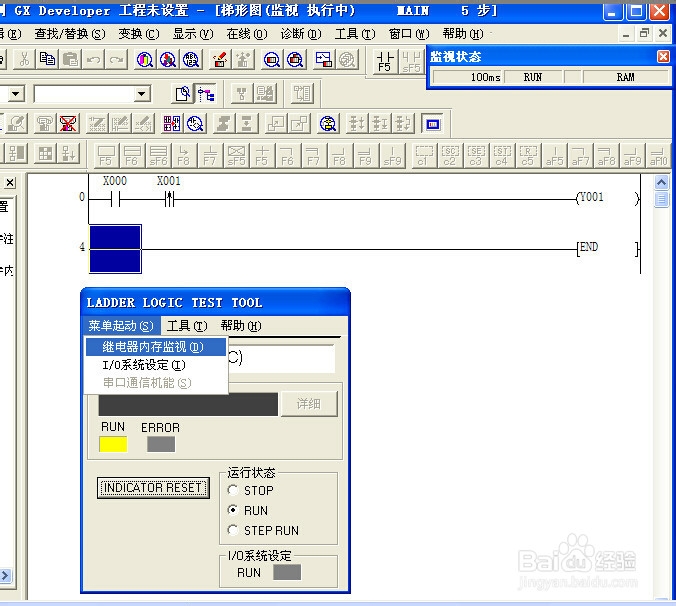
Task: Click the F7 coil symbol icon
Action: pyautogui.click(x=210, y=155)
